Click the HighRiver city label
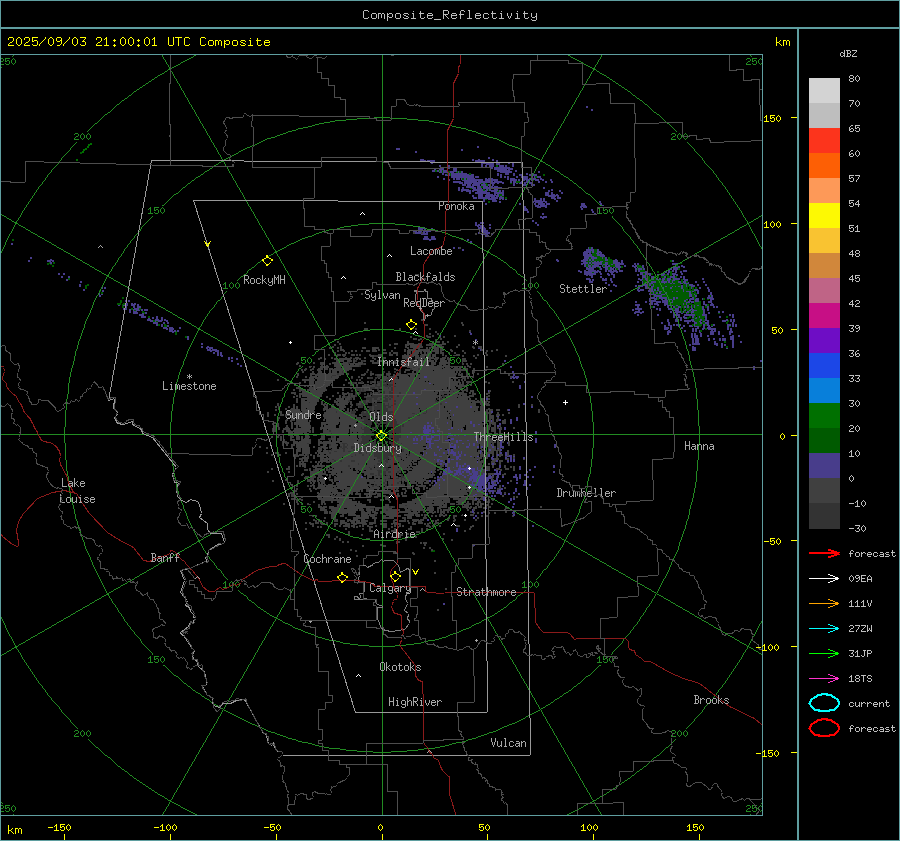Viewport: 900px width, 841px height. click(415, 702)
